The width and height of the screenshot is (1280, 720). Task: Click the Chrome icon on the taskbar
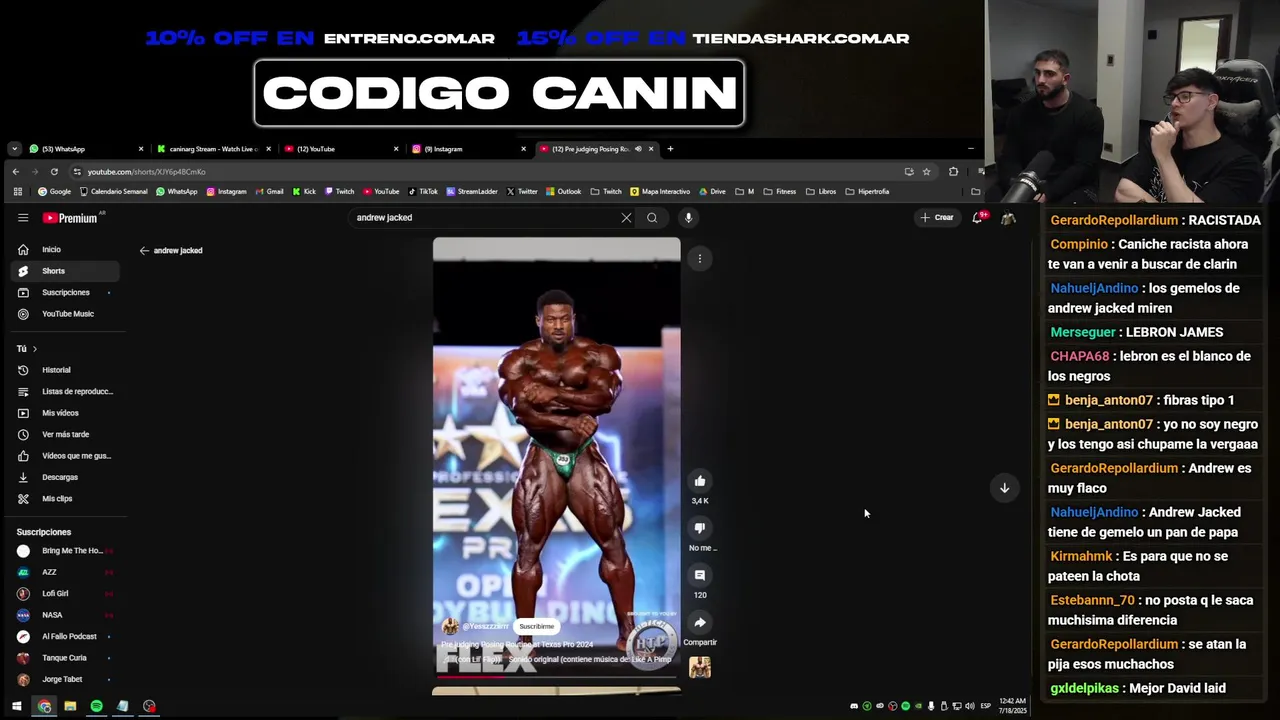pyautogui.click(x=44, y=706)
